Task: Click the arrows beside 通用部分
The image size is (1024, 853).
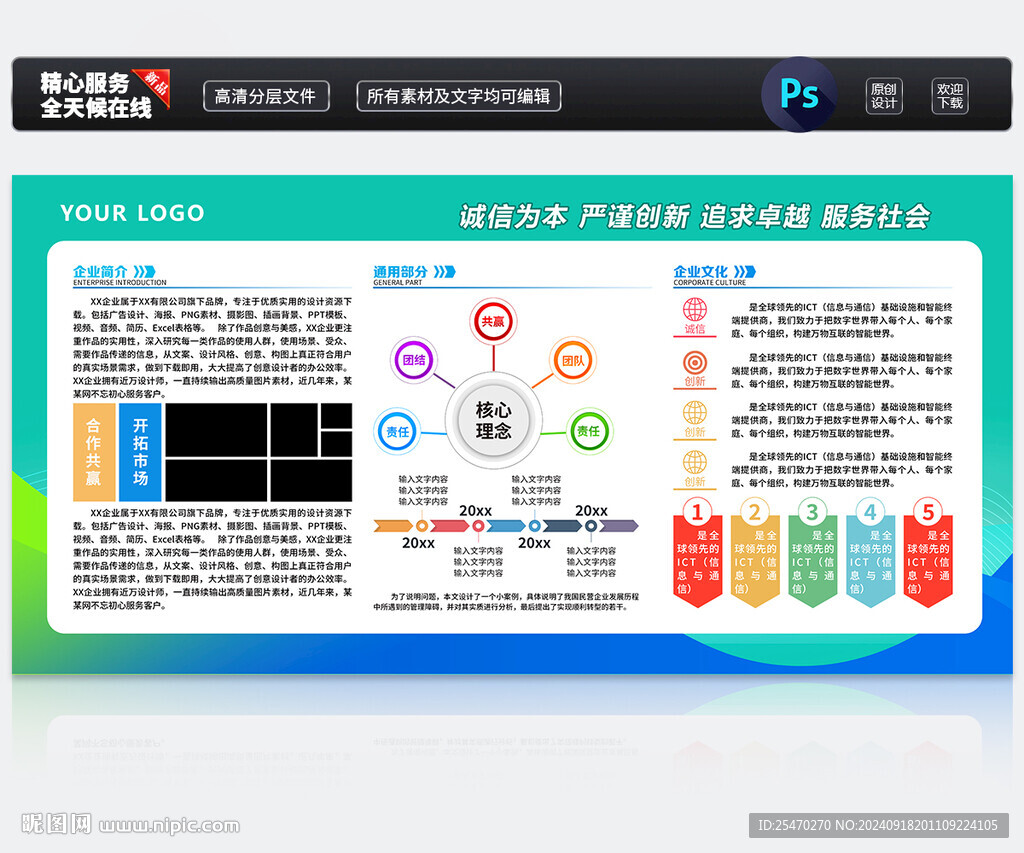Action: click(445, 271)
